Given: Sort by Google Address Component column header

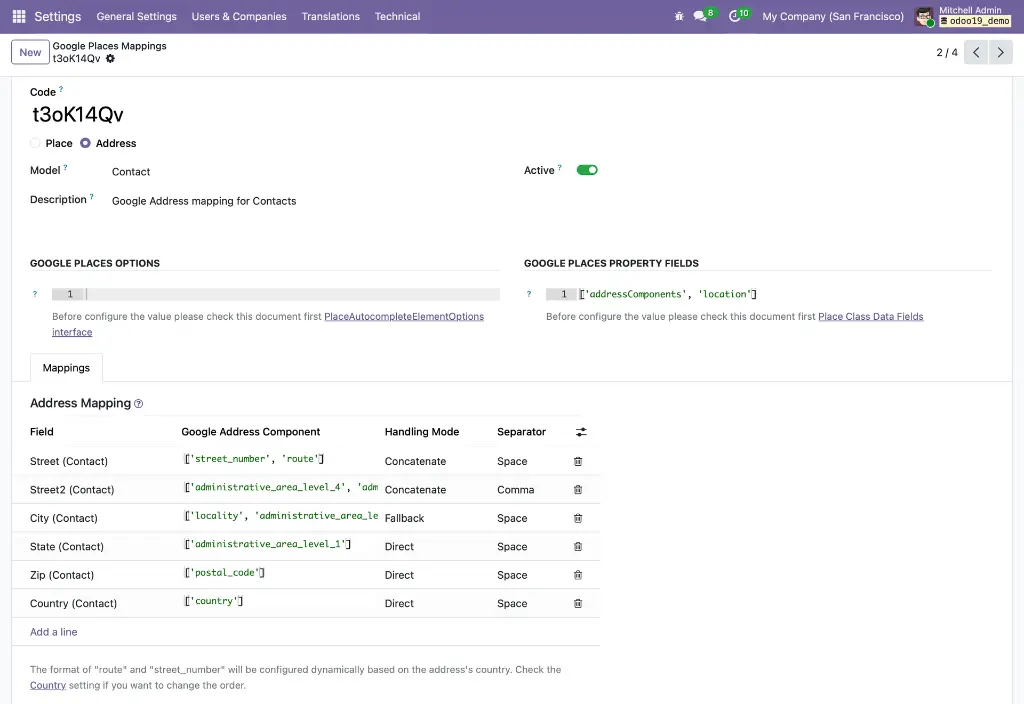Looking at the screenshot, I should click(x=251, y=432).
